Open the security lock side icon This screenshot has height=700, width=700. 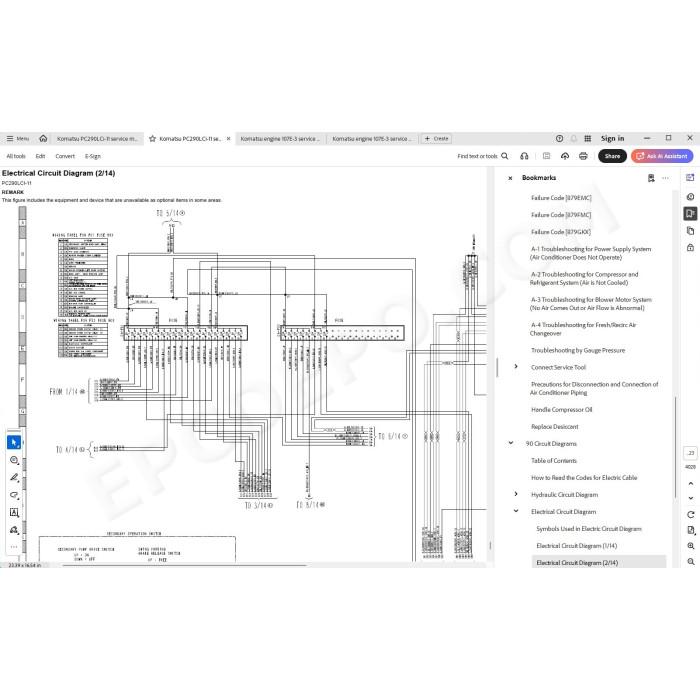click(690, 248)
